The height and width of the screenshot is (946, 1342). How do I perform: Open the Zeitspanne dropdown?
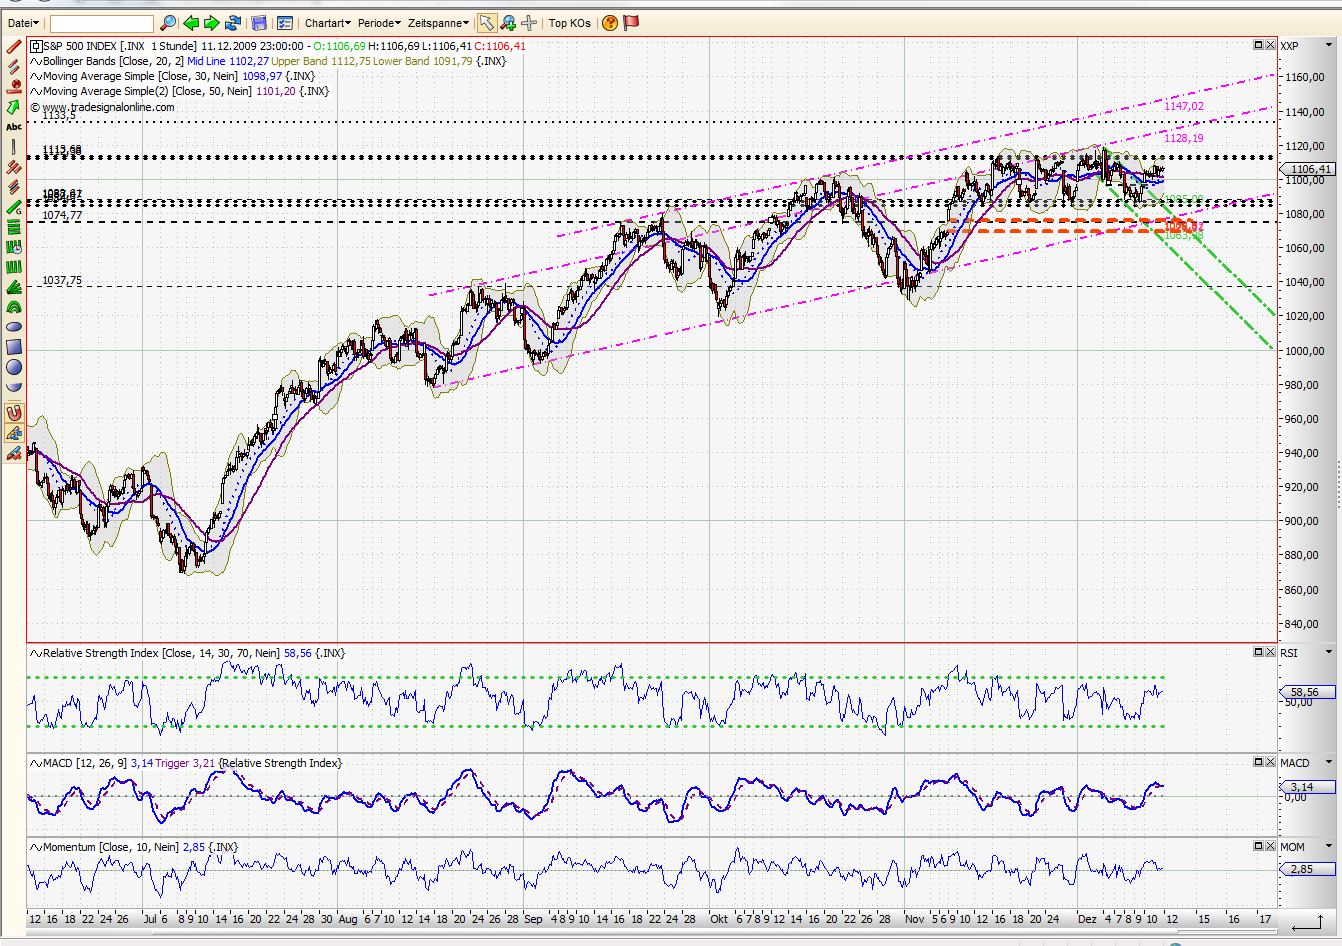click(x=438, y=22)
